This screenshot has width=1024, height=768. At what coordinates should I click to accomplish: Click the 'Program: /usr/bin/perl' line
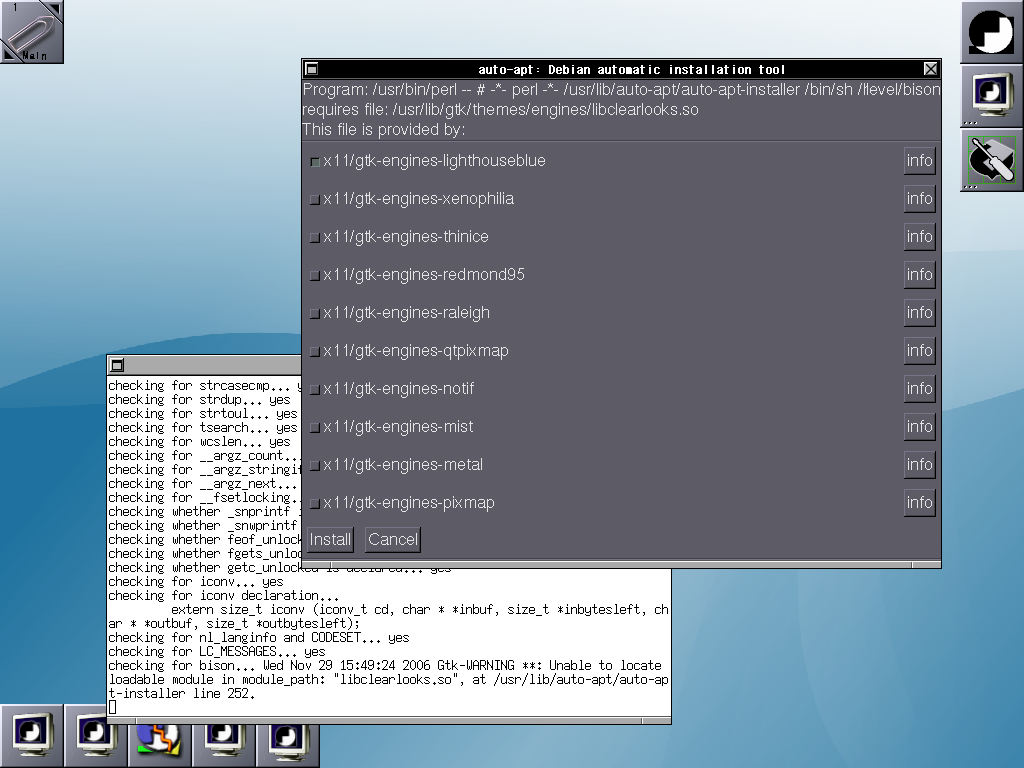click(621, 89)
